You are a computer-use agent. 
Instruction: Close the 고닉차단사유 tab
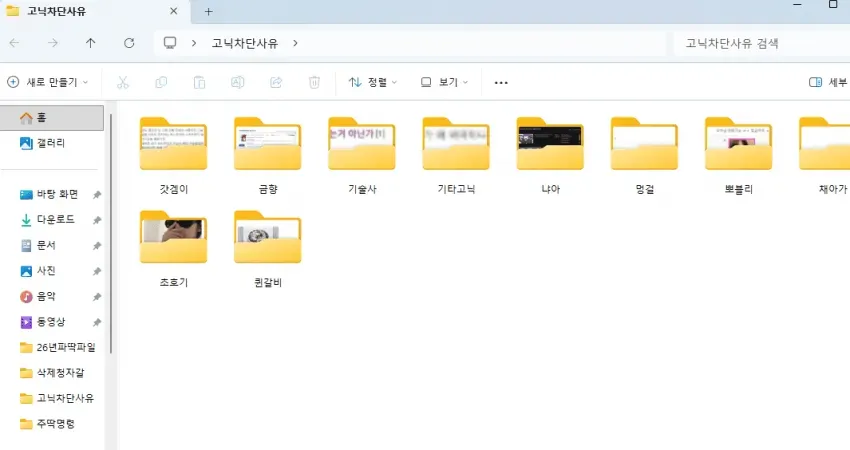pos(173,11)
